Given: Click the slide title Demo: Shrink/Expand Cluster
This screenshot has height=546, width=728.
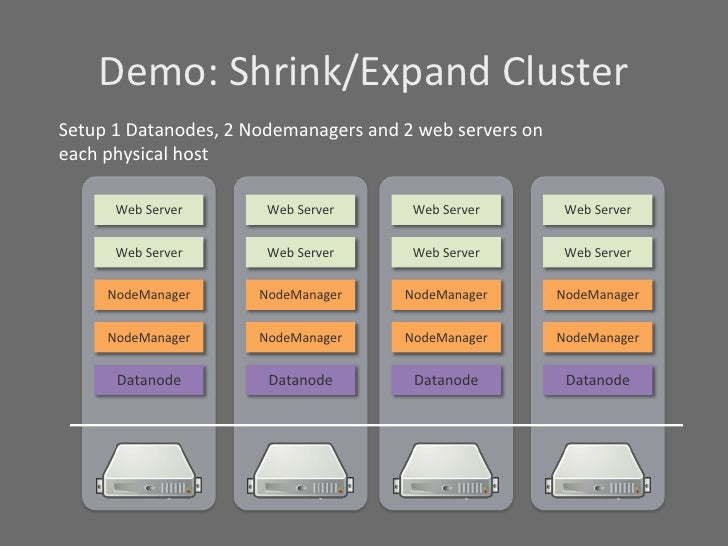Looking at the screenshot, I should click(x=364, y=72).
